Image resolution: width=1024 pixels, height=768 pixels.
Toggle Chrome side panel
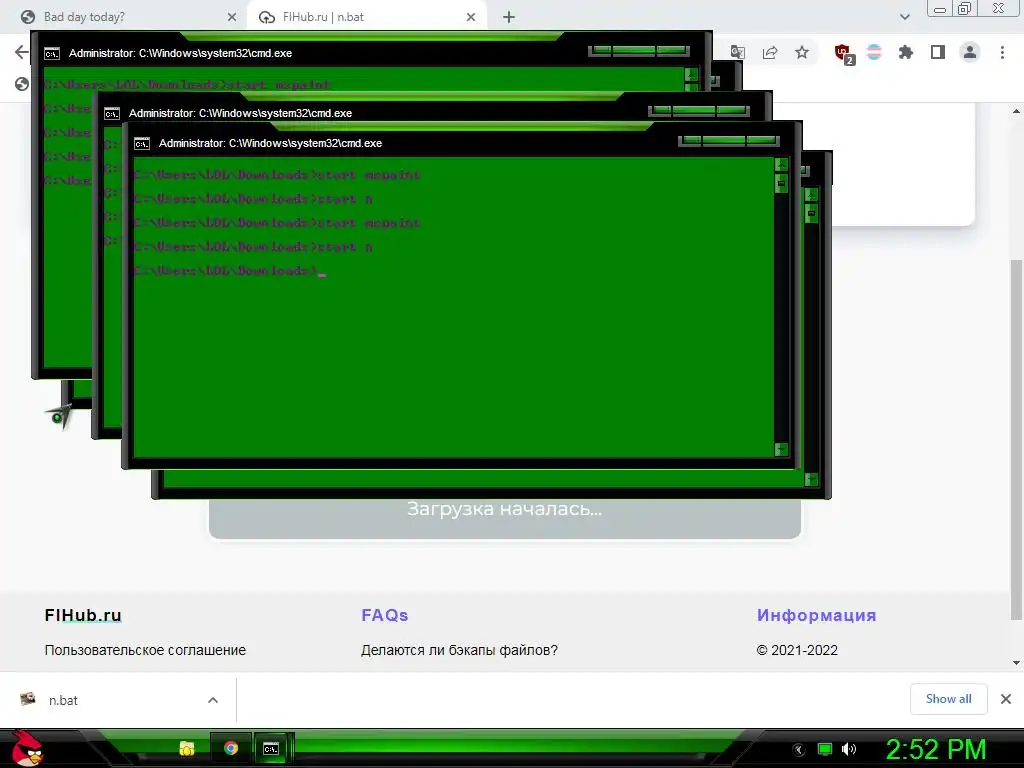pos(938,52)
